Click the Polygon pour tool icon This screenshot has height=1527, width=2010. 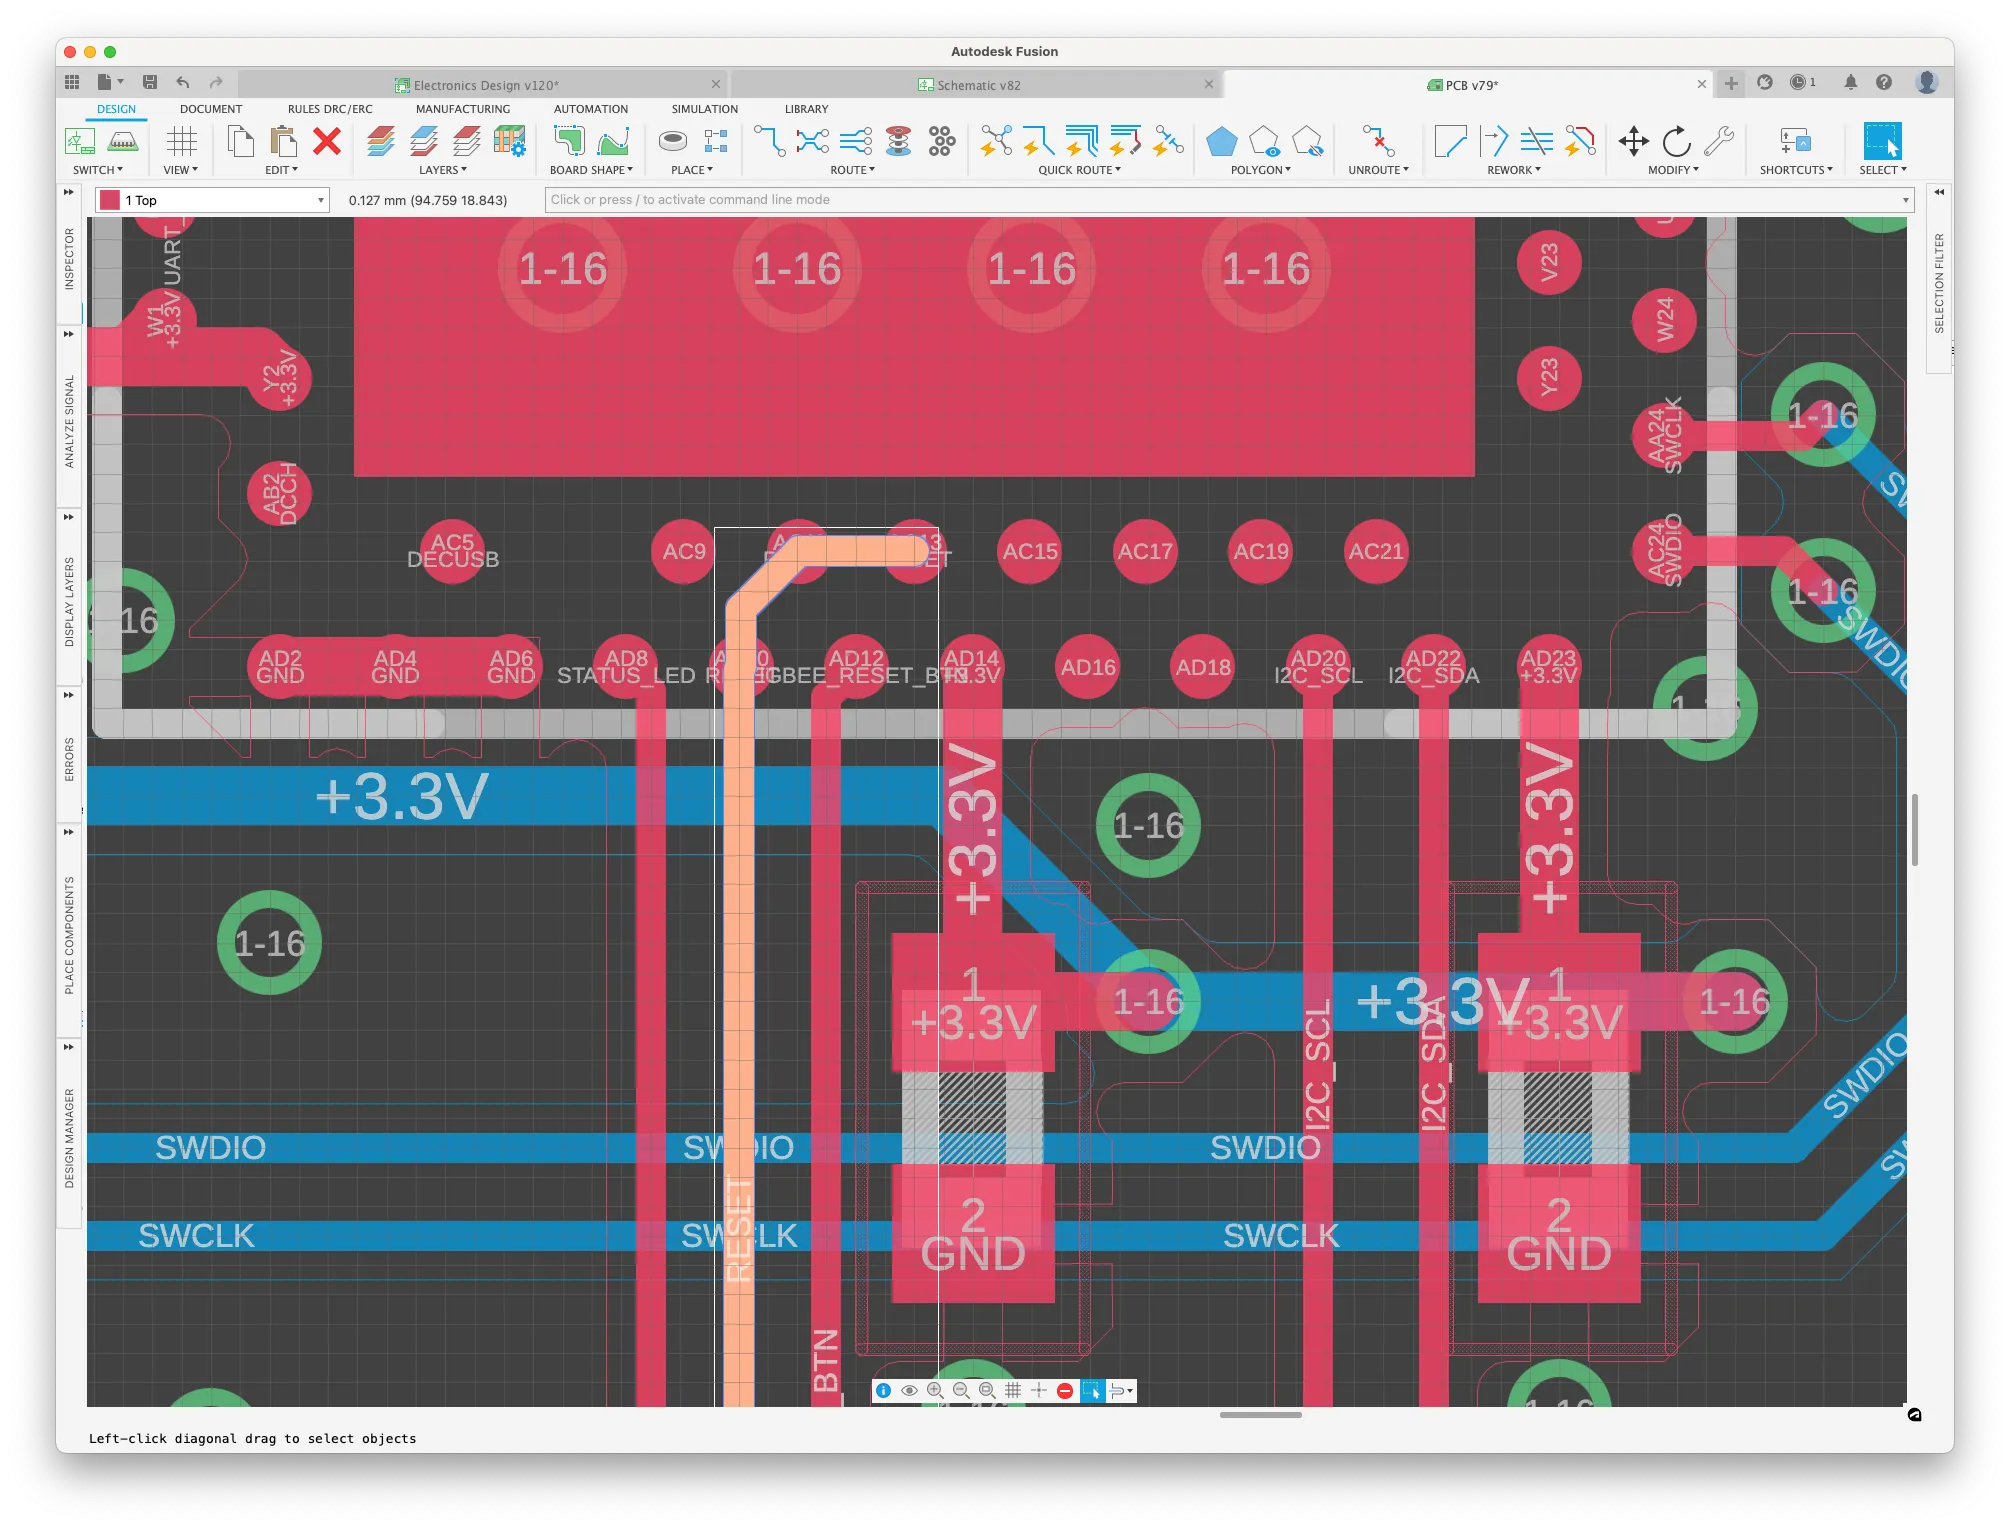coord(1221,142)
